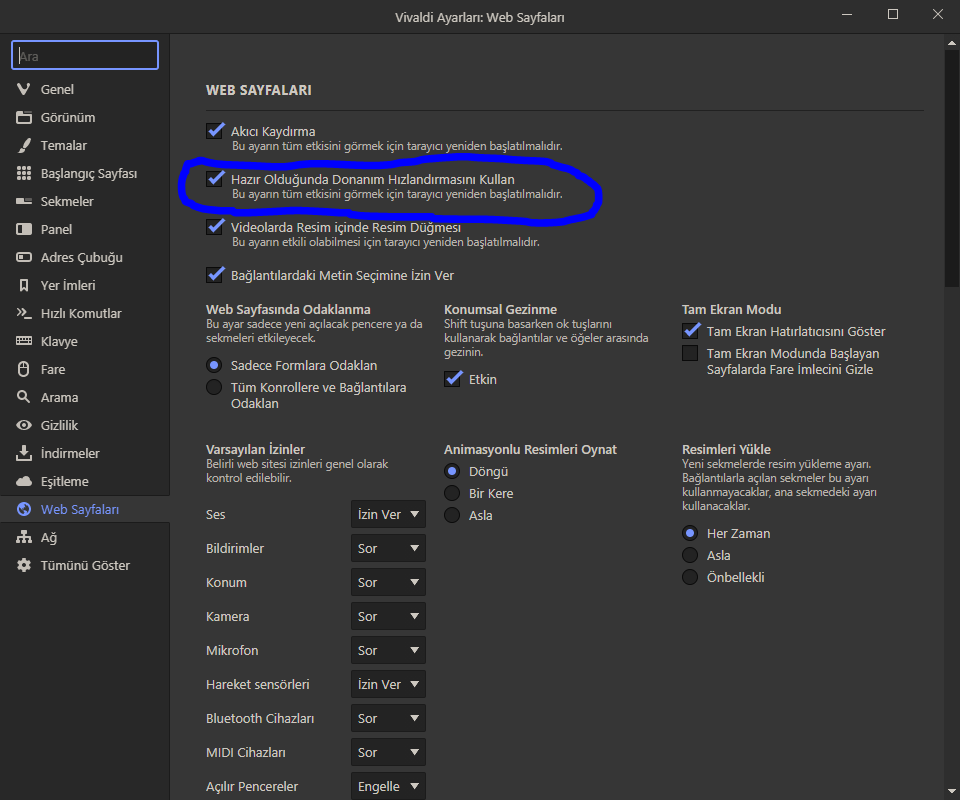Viewport: 960px width, 800px height.
Task: Open the Fare mouse icon
Action: pos(23,369)
